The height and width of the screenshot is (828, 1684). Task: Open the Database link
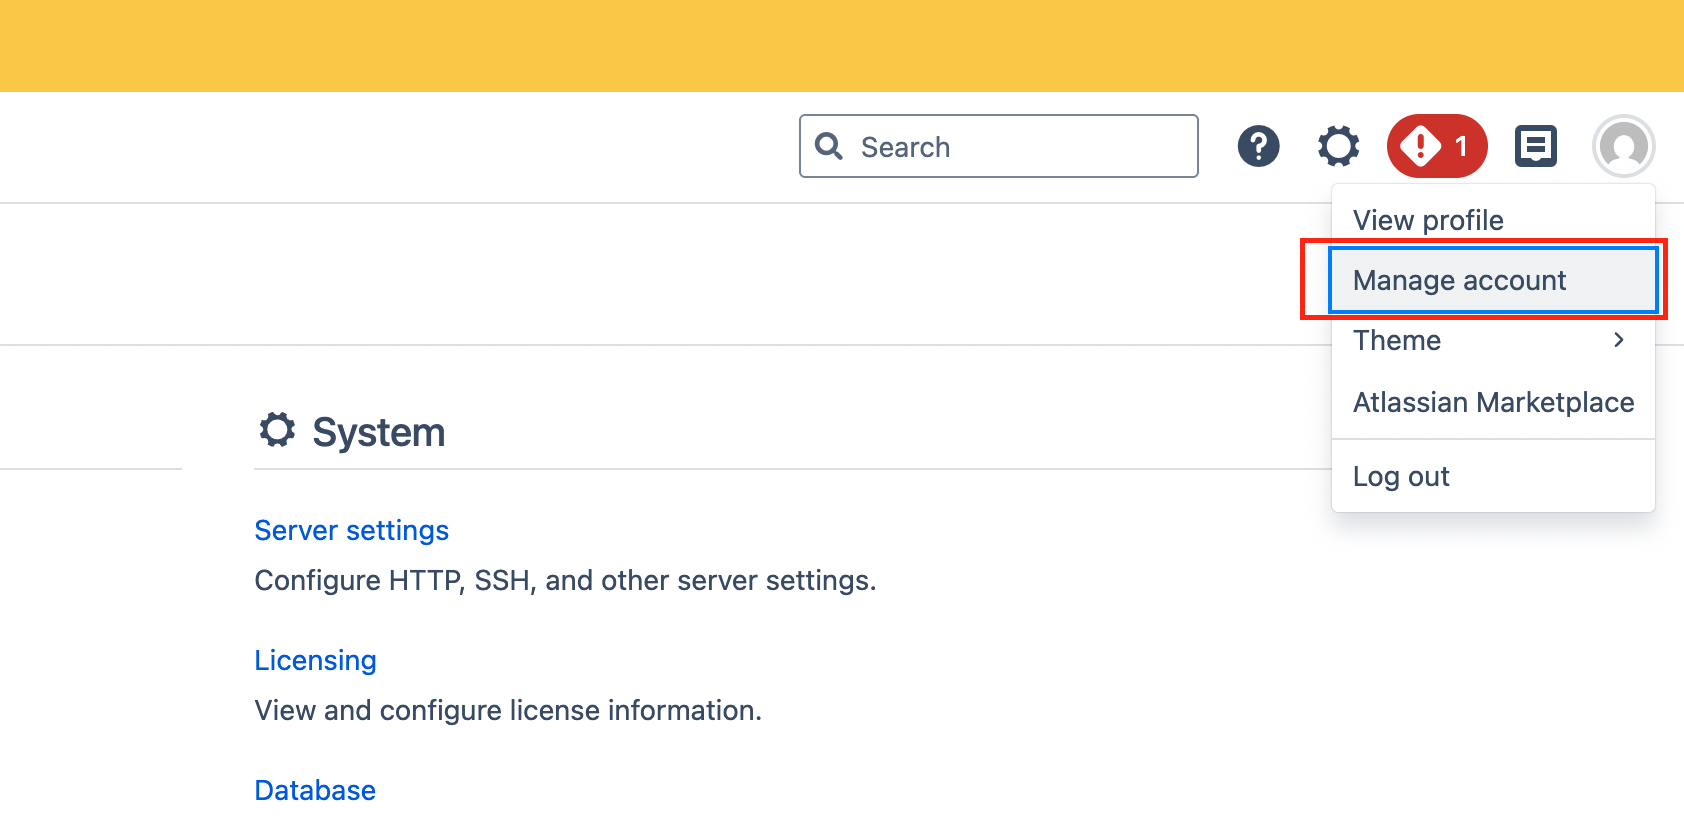pyautogui.click(x=315, y=790)
